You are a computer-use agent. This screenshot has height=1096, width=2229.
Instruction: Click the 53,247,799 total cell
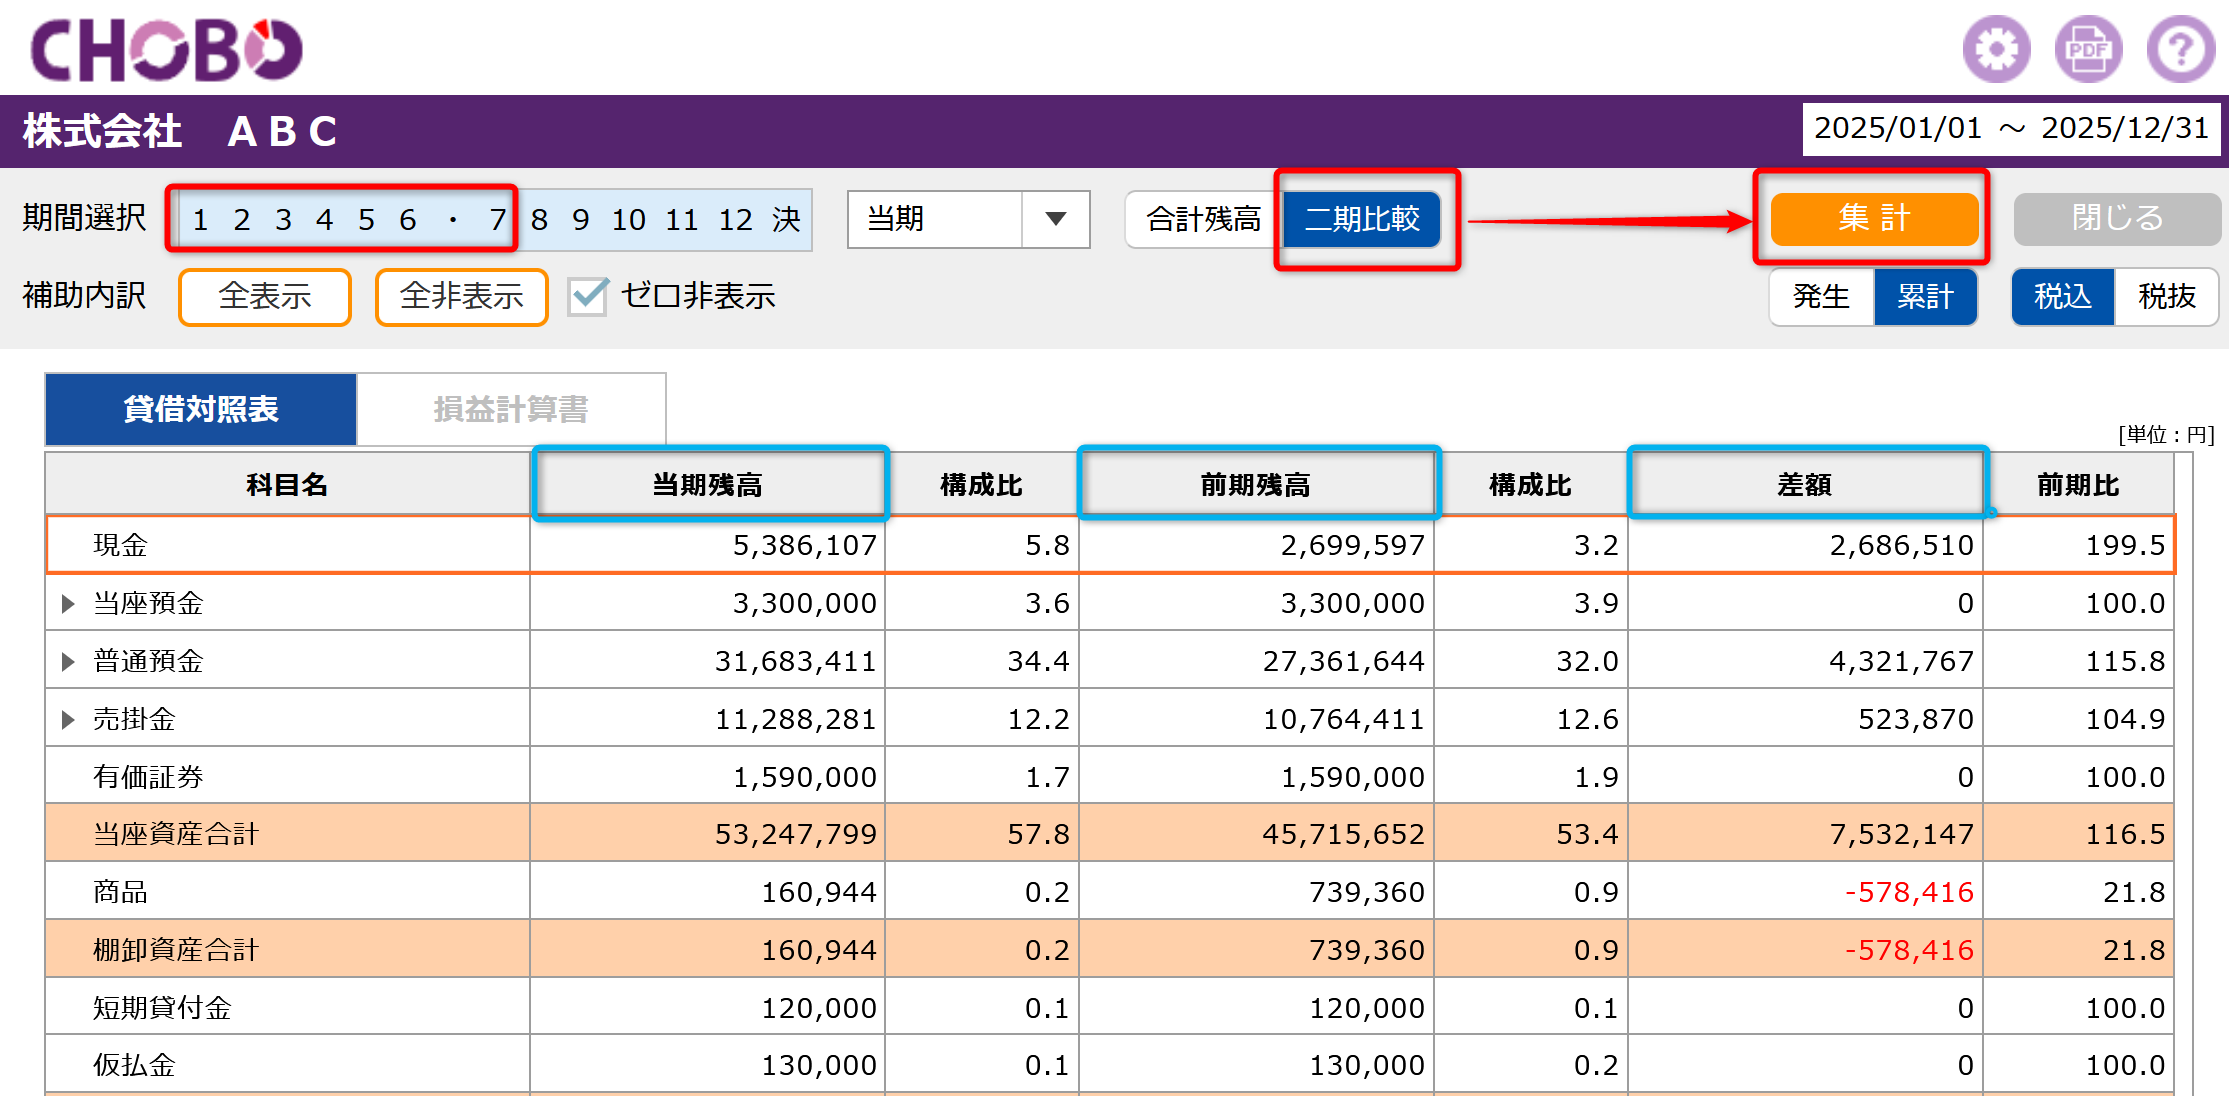(x=708, y=834)
